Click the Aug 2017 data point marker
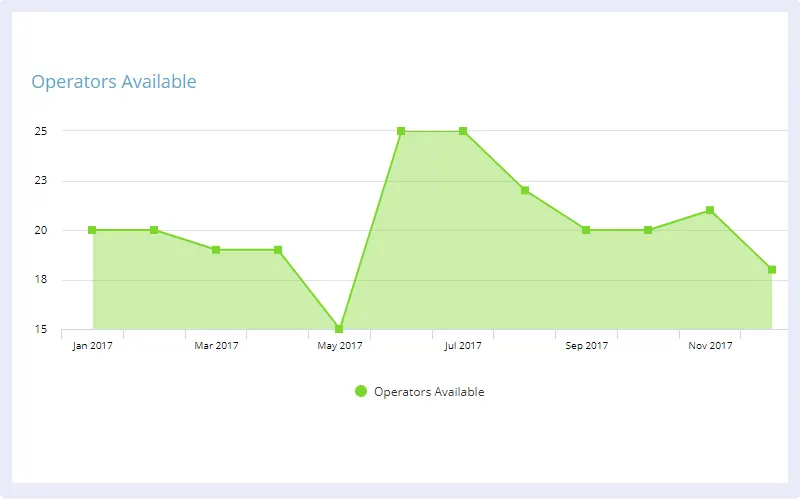The height and width of the screenshot is (500, 800). pos(524,190)
